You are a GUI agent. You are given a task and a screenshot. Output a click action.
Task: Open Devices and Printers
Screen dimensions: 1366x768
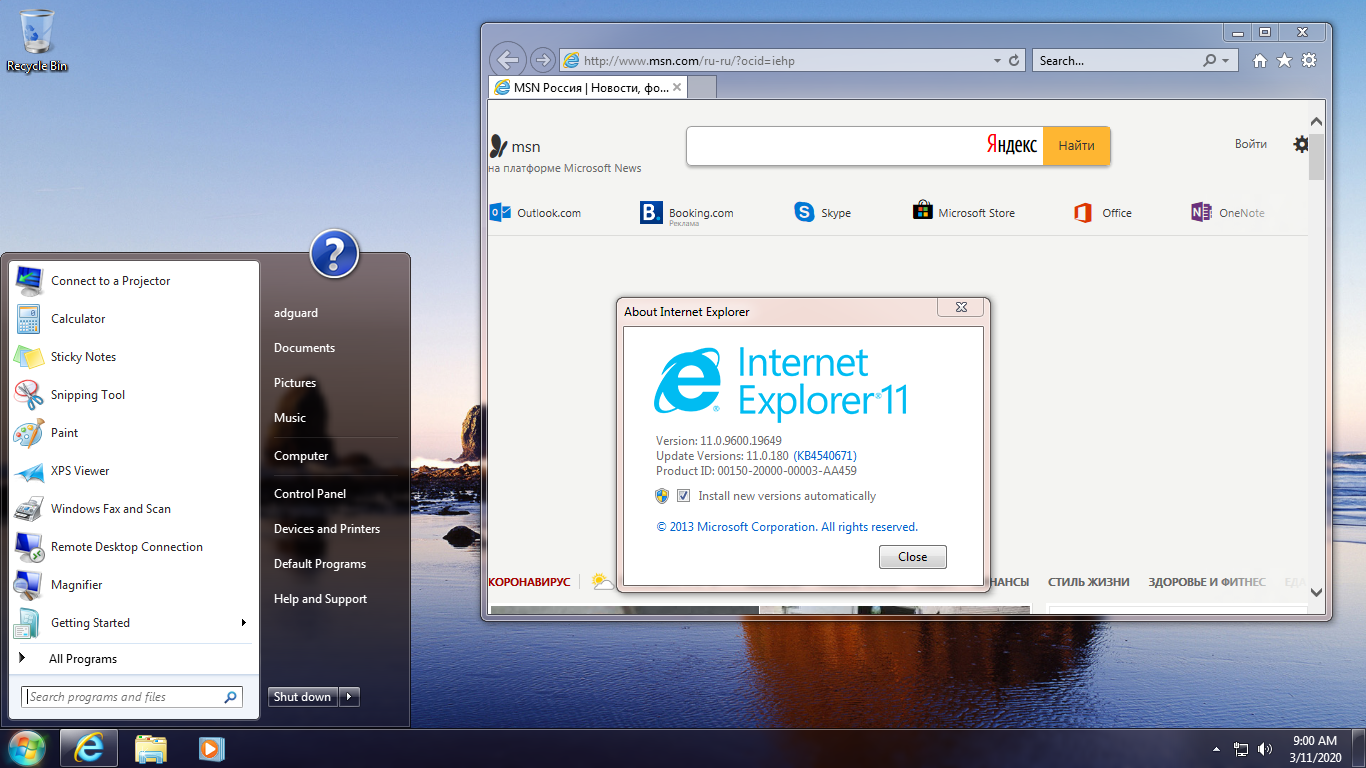pos(327,529)
